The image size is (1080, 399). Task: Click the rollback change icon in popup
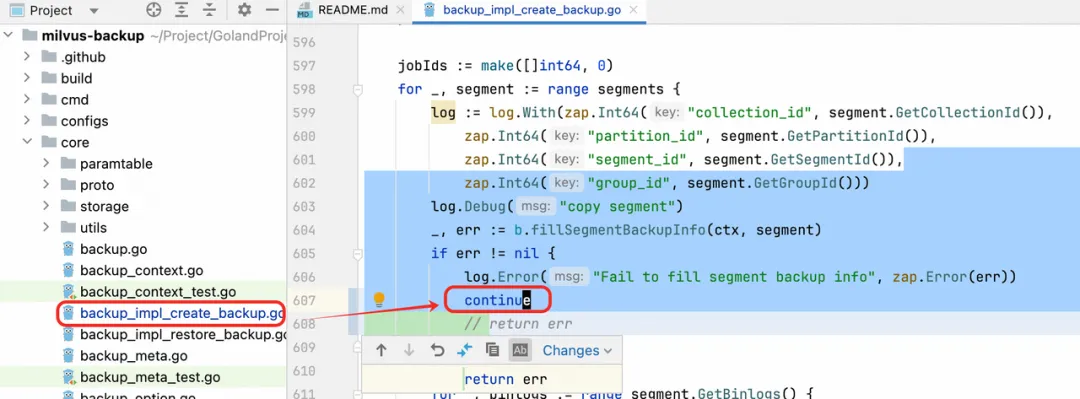point(437,350)
